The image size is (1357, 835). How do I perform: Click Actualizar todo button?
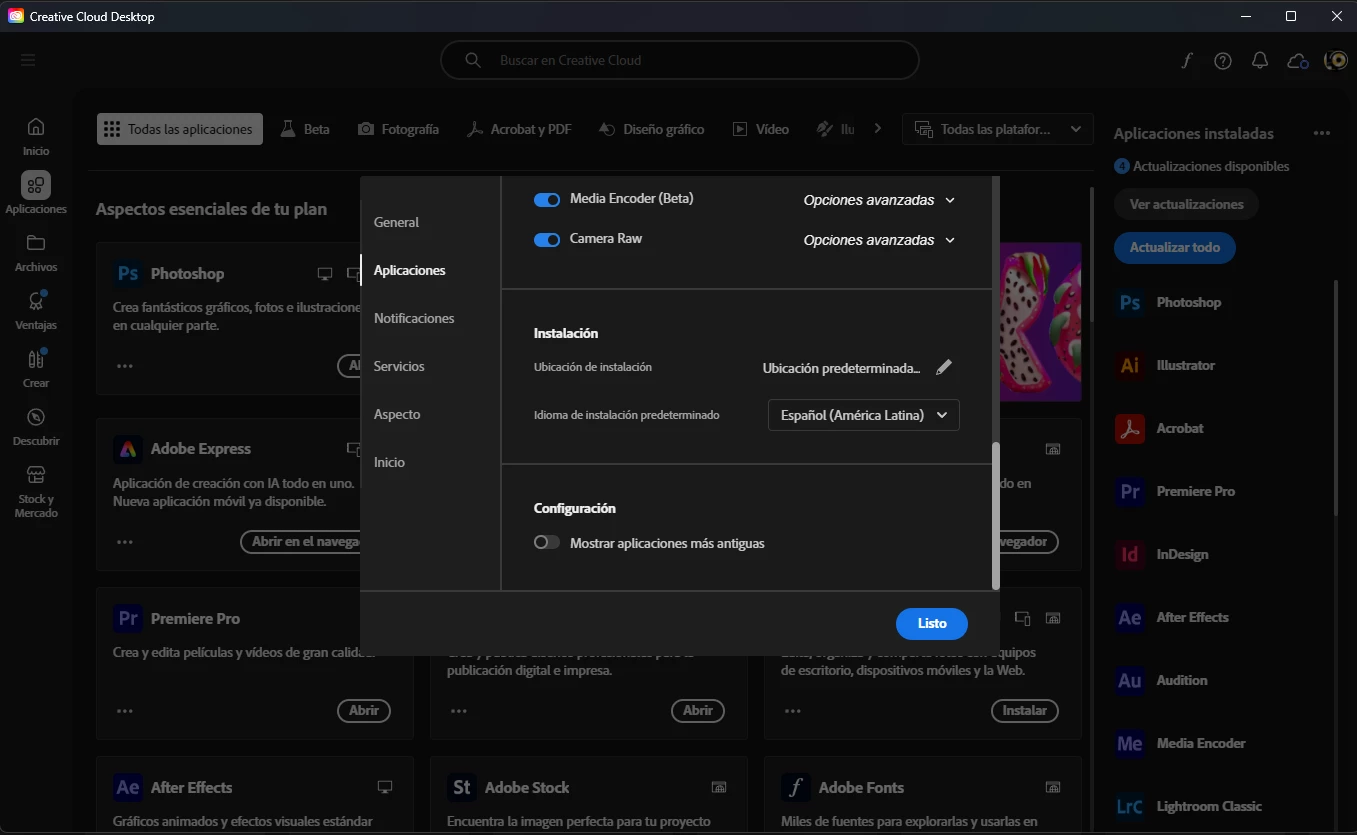1175,247
